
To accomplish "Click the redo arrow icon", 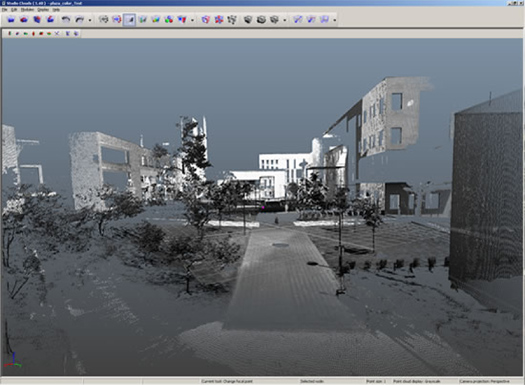I will tap(79, 20).
